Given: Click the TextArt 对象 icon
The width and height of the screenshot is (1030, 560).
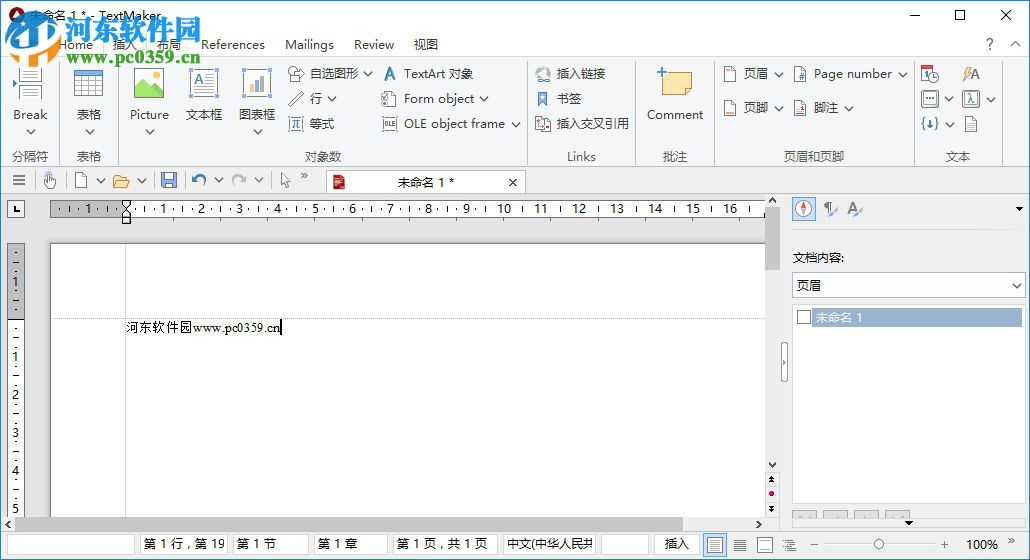Looking at the screenshot, I should (390, 74).
